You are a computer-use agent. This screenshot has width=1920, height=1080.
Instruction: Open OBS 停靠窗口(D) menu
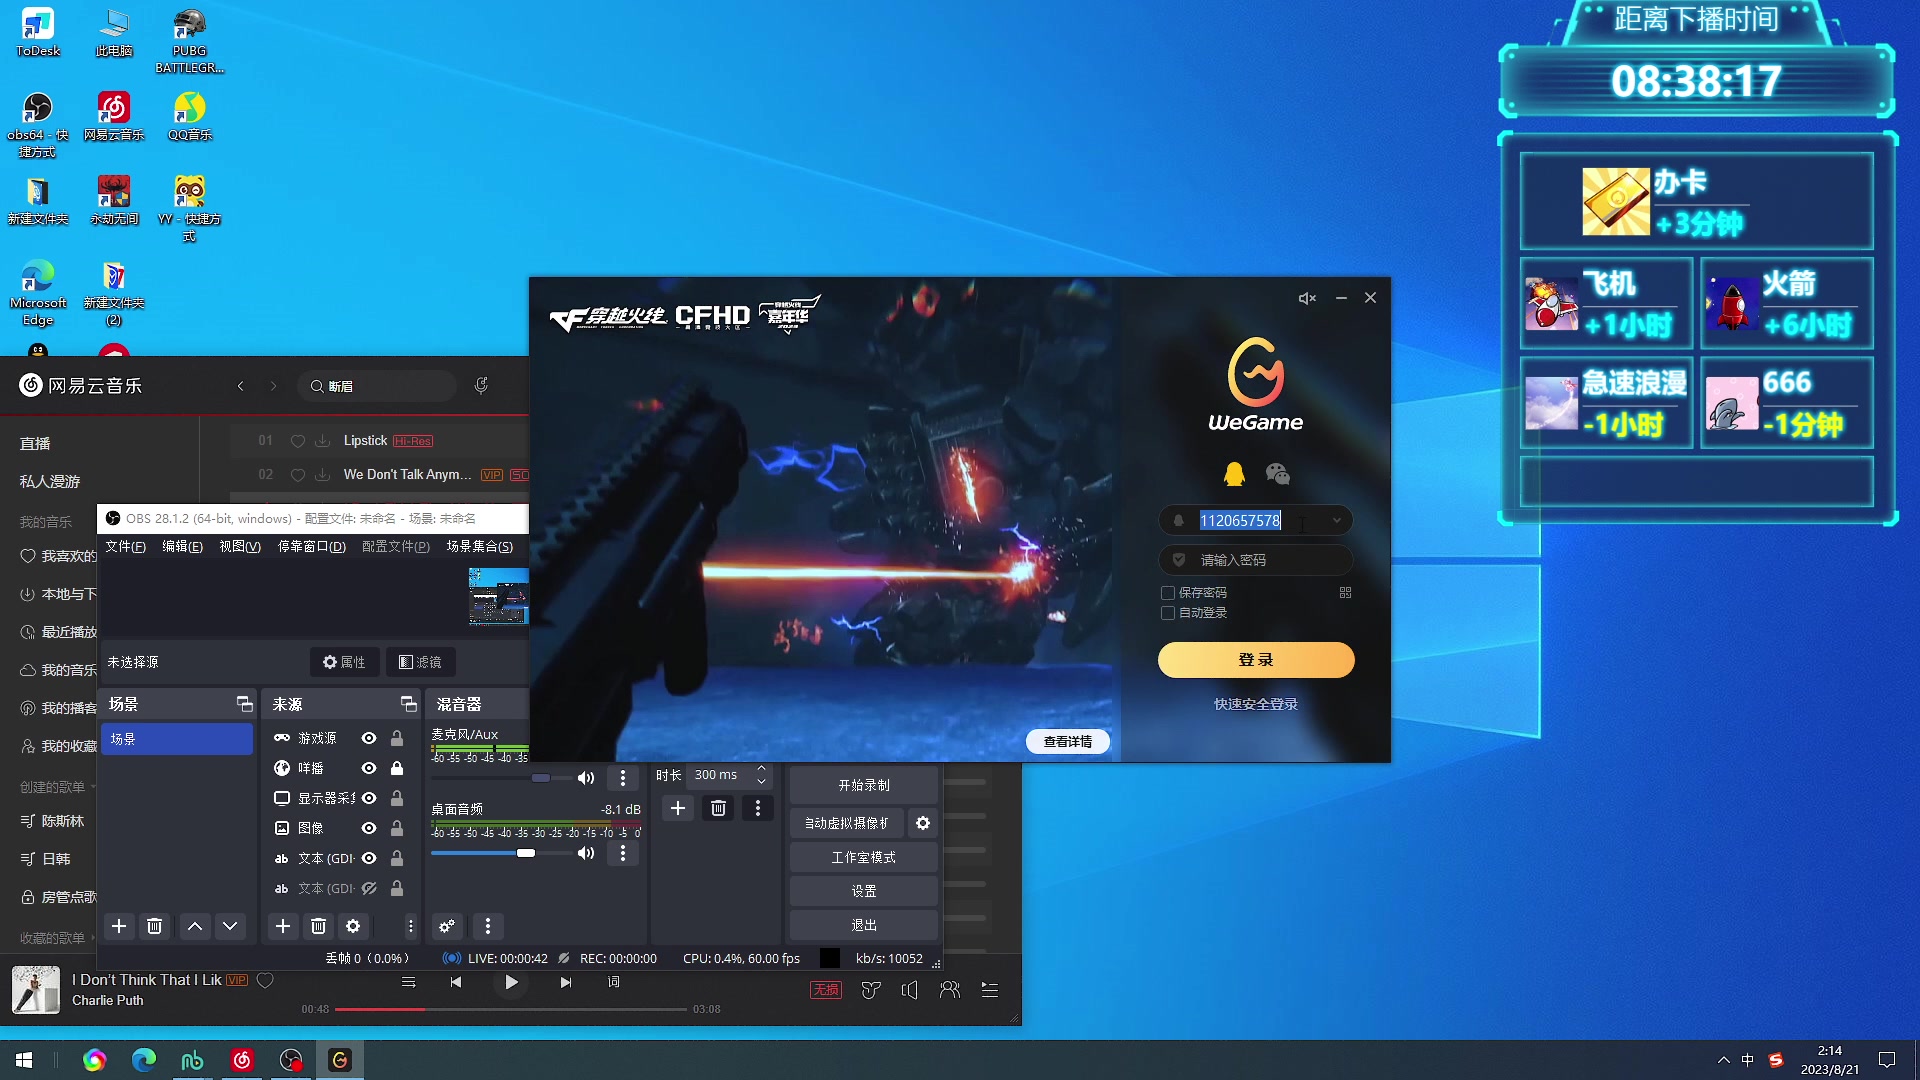(x=312, y=546)
